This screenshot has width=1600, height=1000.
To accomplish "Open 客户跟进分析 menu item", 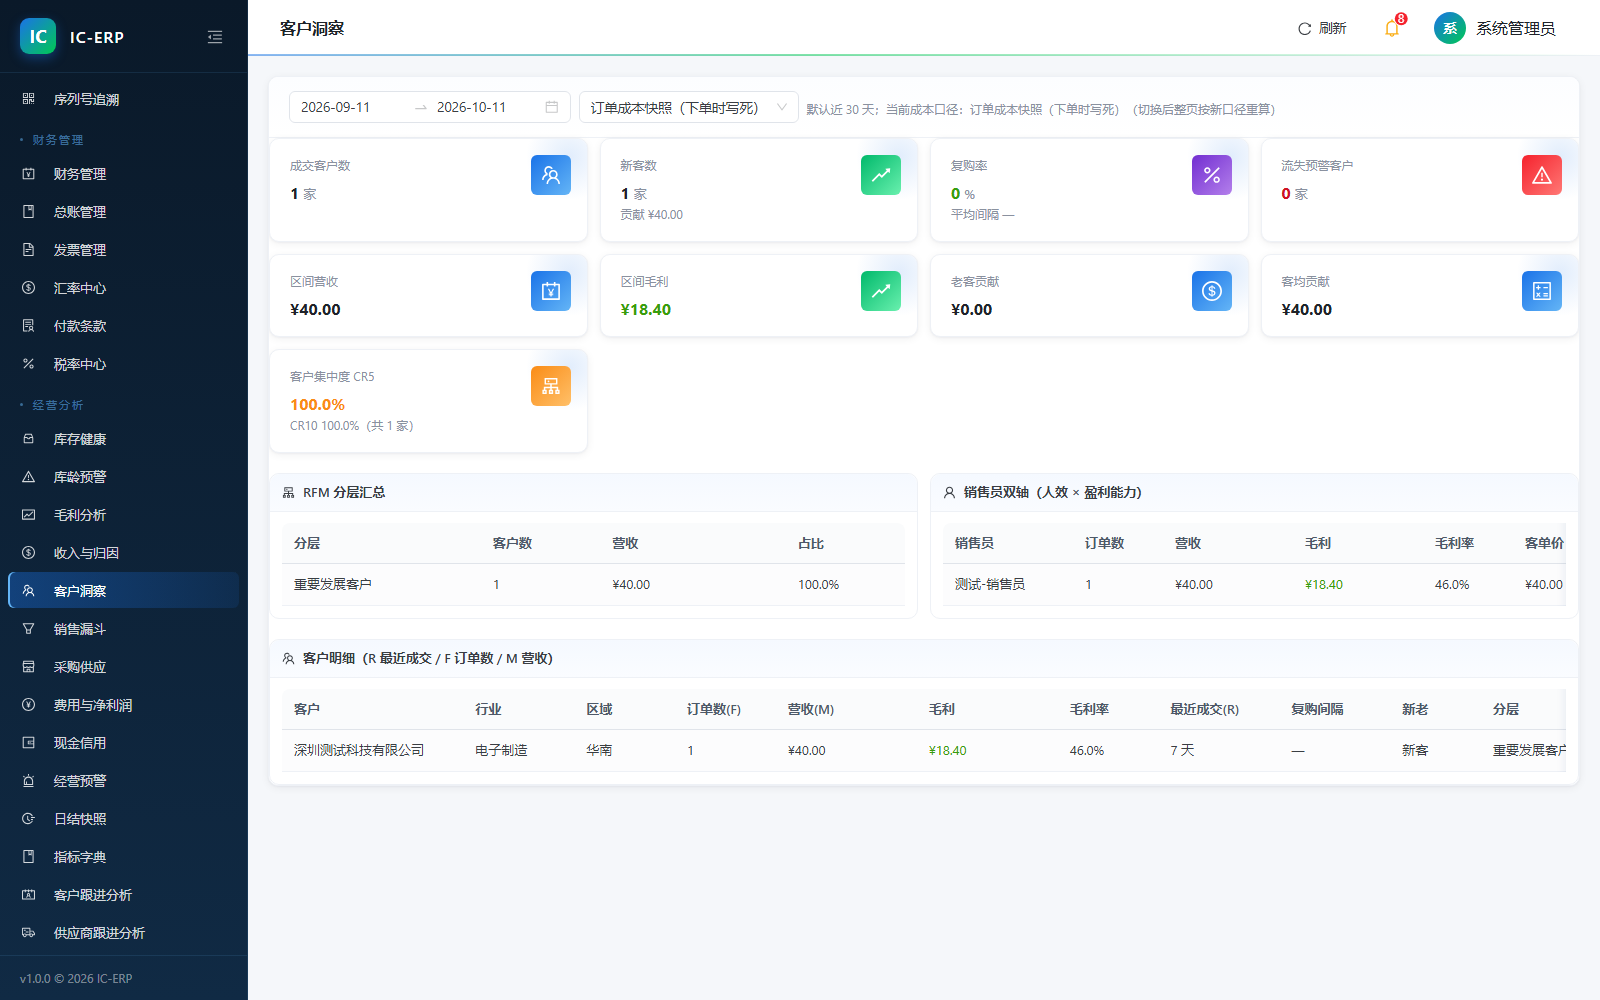I will pyautogui.click(x=124, y=895).
